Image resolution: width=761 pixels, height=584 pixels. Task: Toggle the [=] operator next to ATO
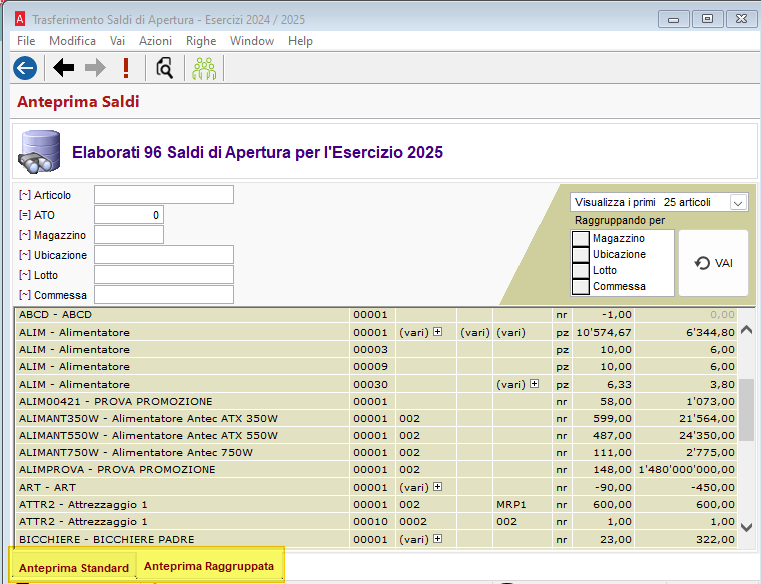25,215
